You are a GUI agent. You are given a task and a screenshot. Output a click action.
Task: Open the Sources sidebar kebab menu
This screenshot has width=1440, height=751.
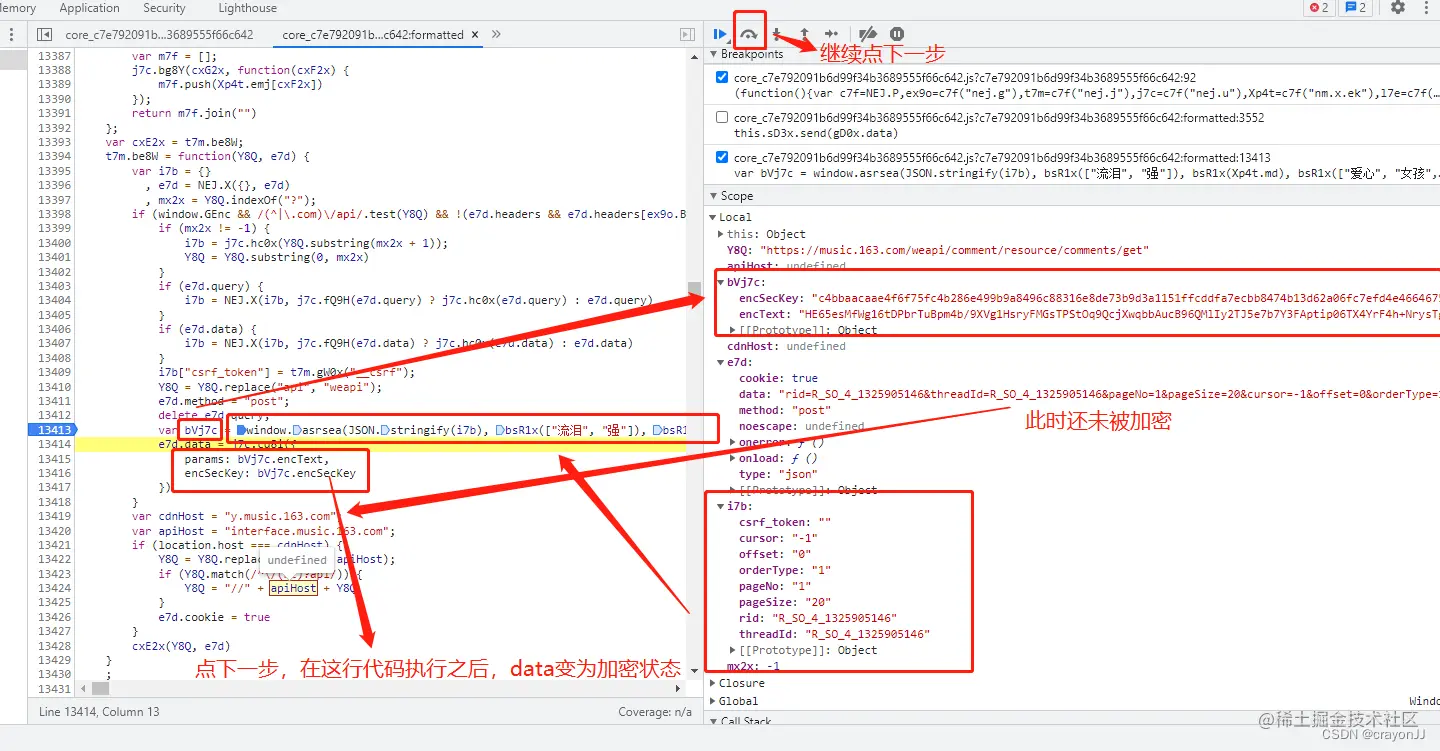tap(12, 34)
